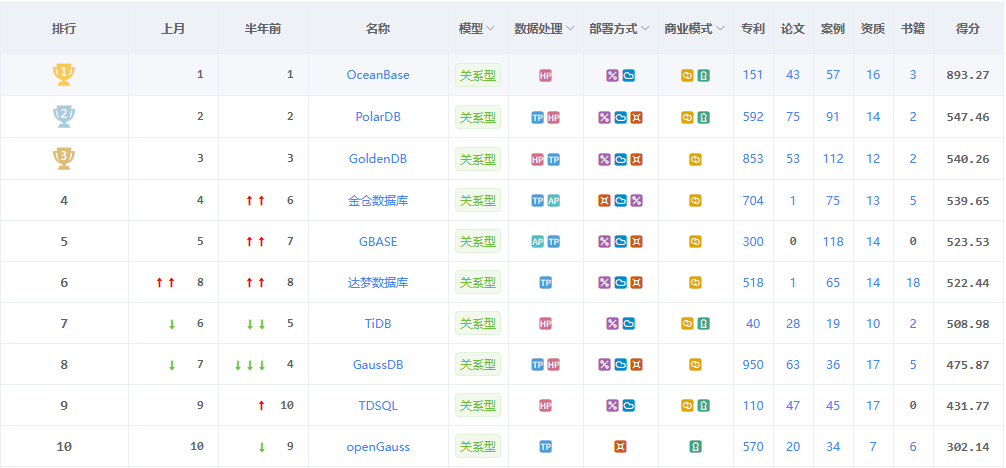1006x468 pixels.
Task: Click the 资质 column header
Action: pyautogui.click(x=873, y=29)
